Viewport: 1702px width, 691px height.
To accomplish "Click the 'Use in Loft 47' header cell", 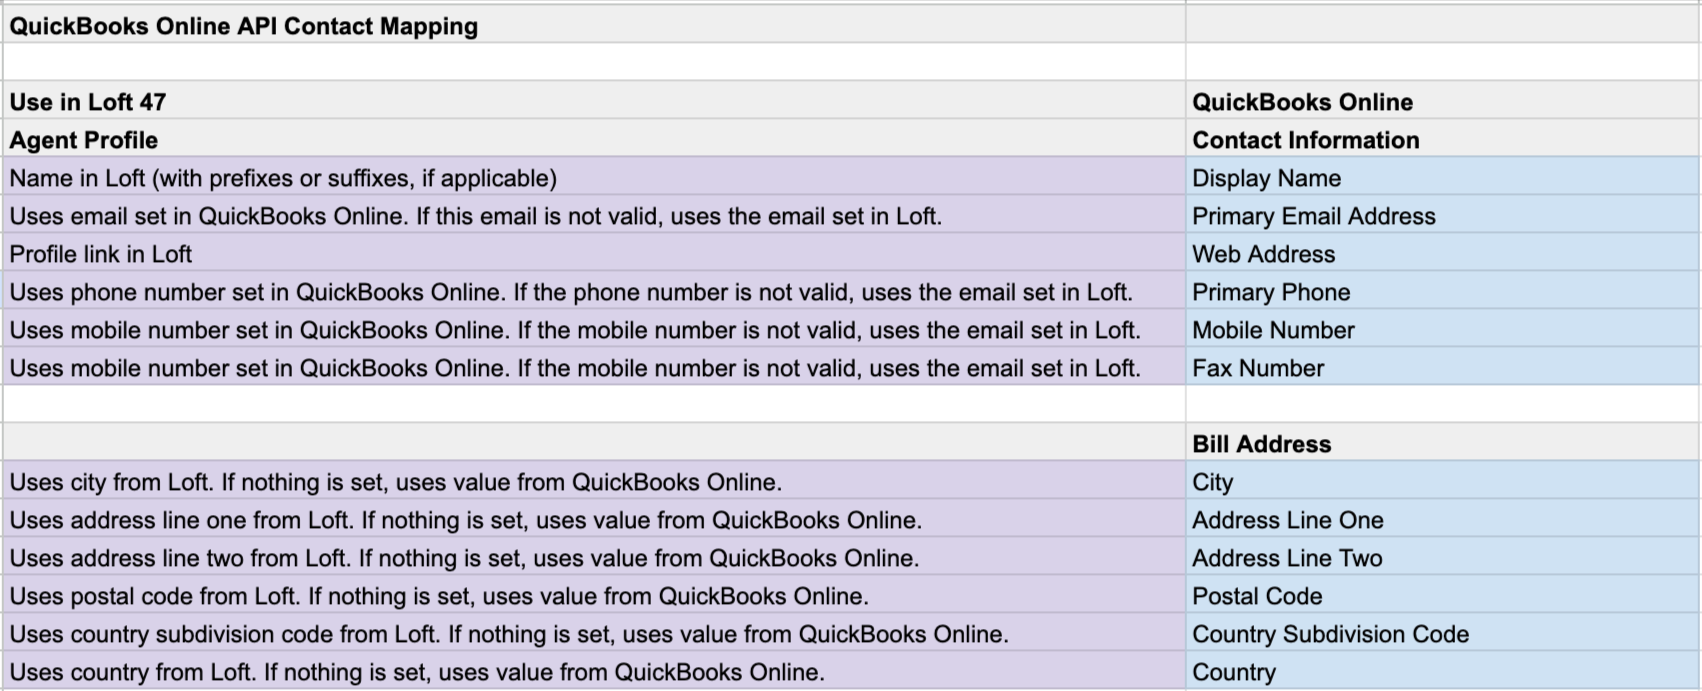I will (x=594, y=101).
